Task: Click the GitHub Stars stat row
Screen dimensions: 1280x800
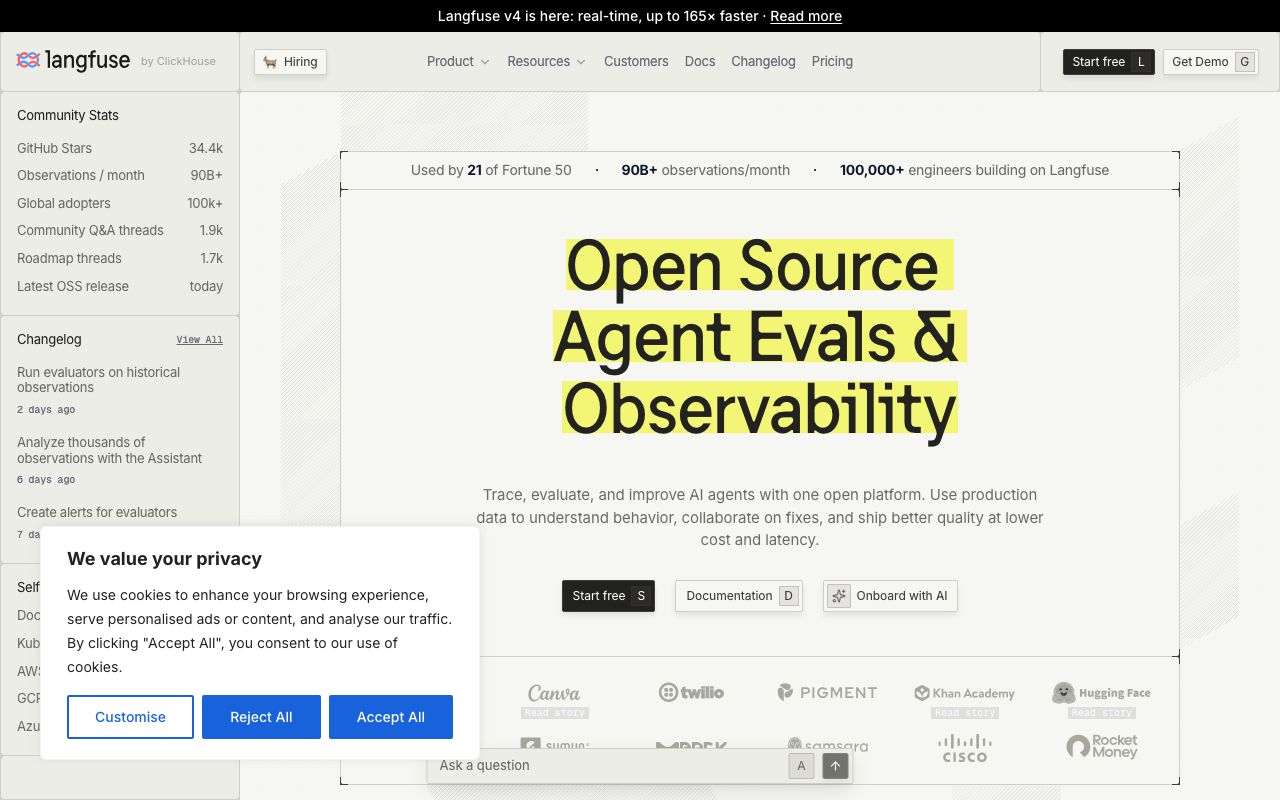Action: 120,148
